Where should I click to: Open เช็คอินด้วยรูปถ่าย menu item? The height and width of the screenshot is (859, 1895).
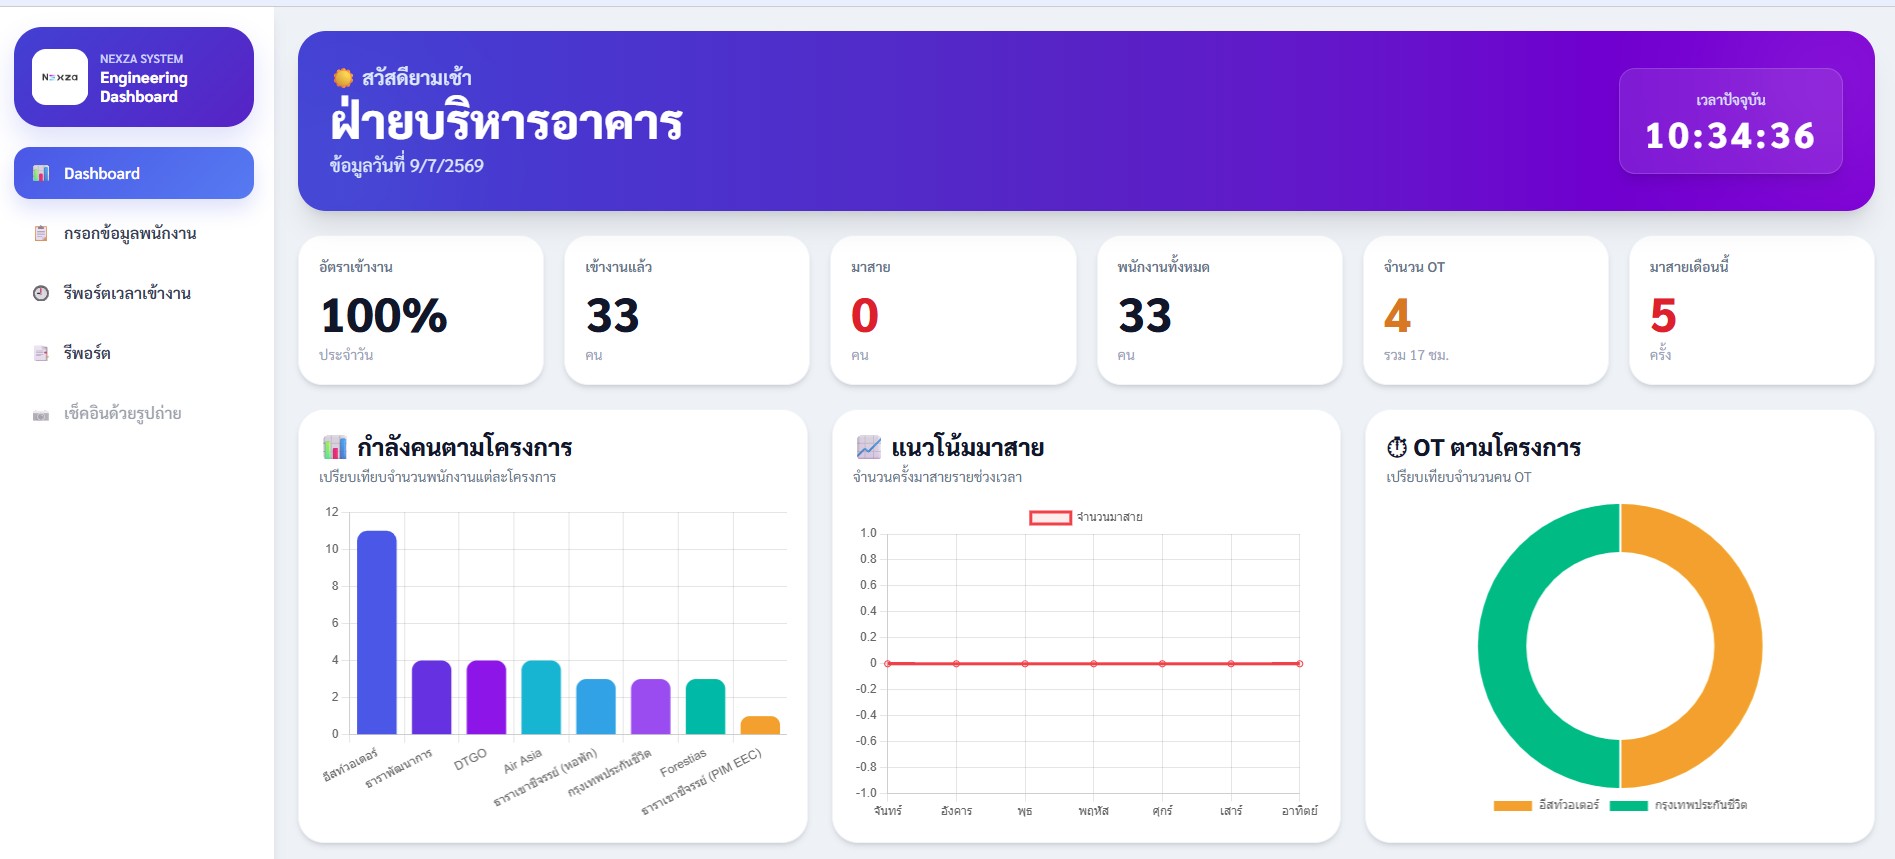(134, 413)
